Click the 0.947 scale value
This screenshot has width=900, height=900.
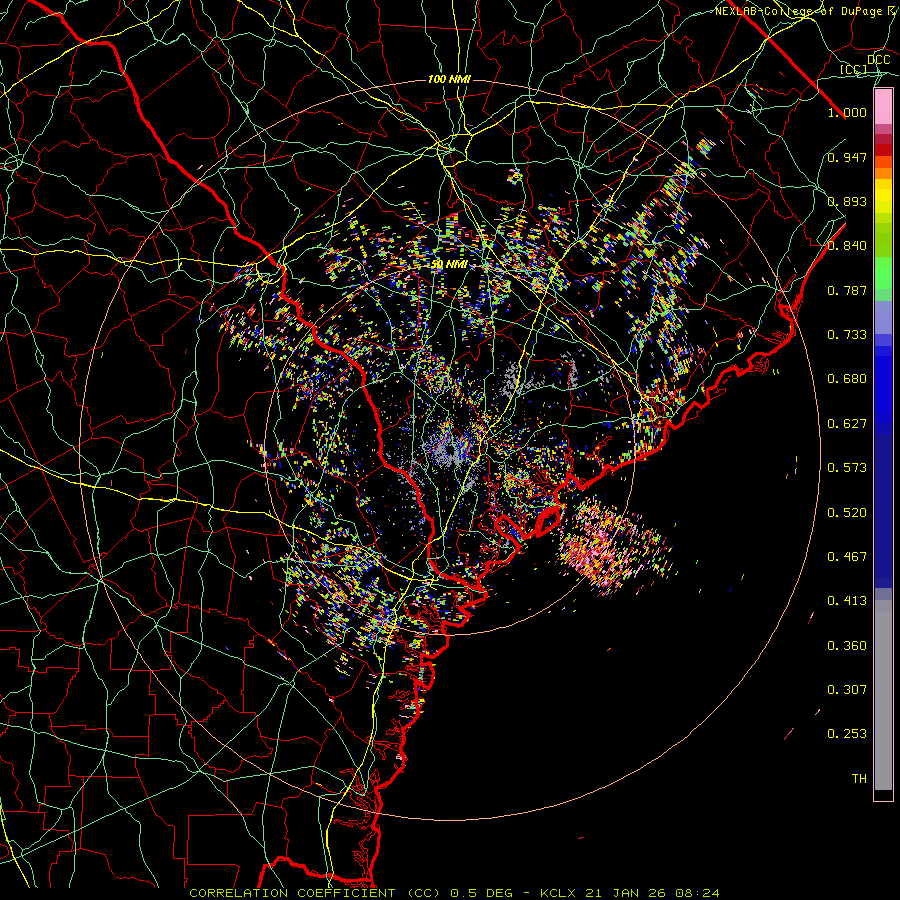[847, 157]
